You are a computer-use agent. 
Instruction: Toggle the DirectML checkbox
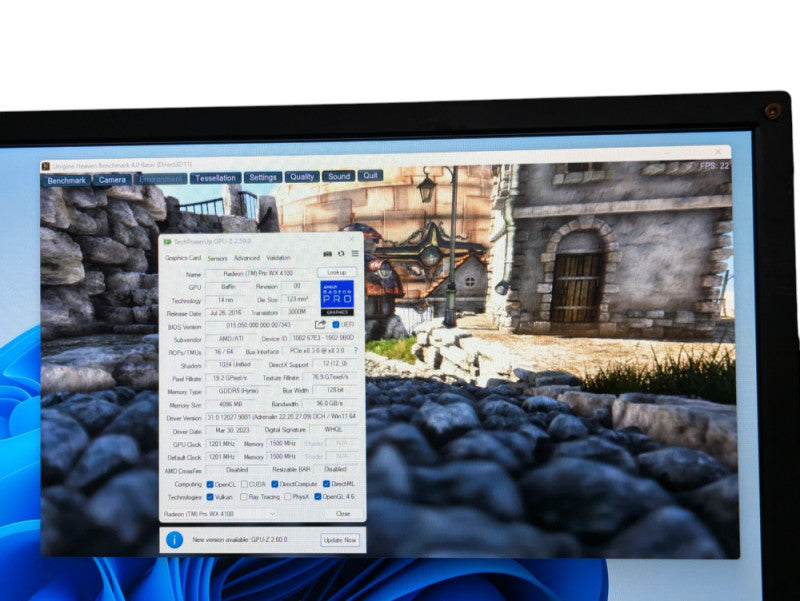pyautogui.click(x=327, y=484)
